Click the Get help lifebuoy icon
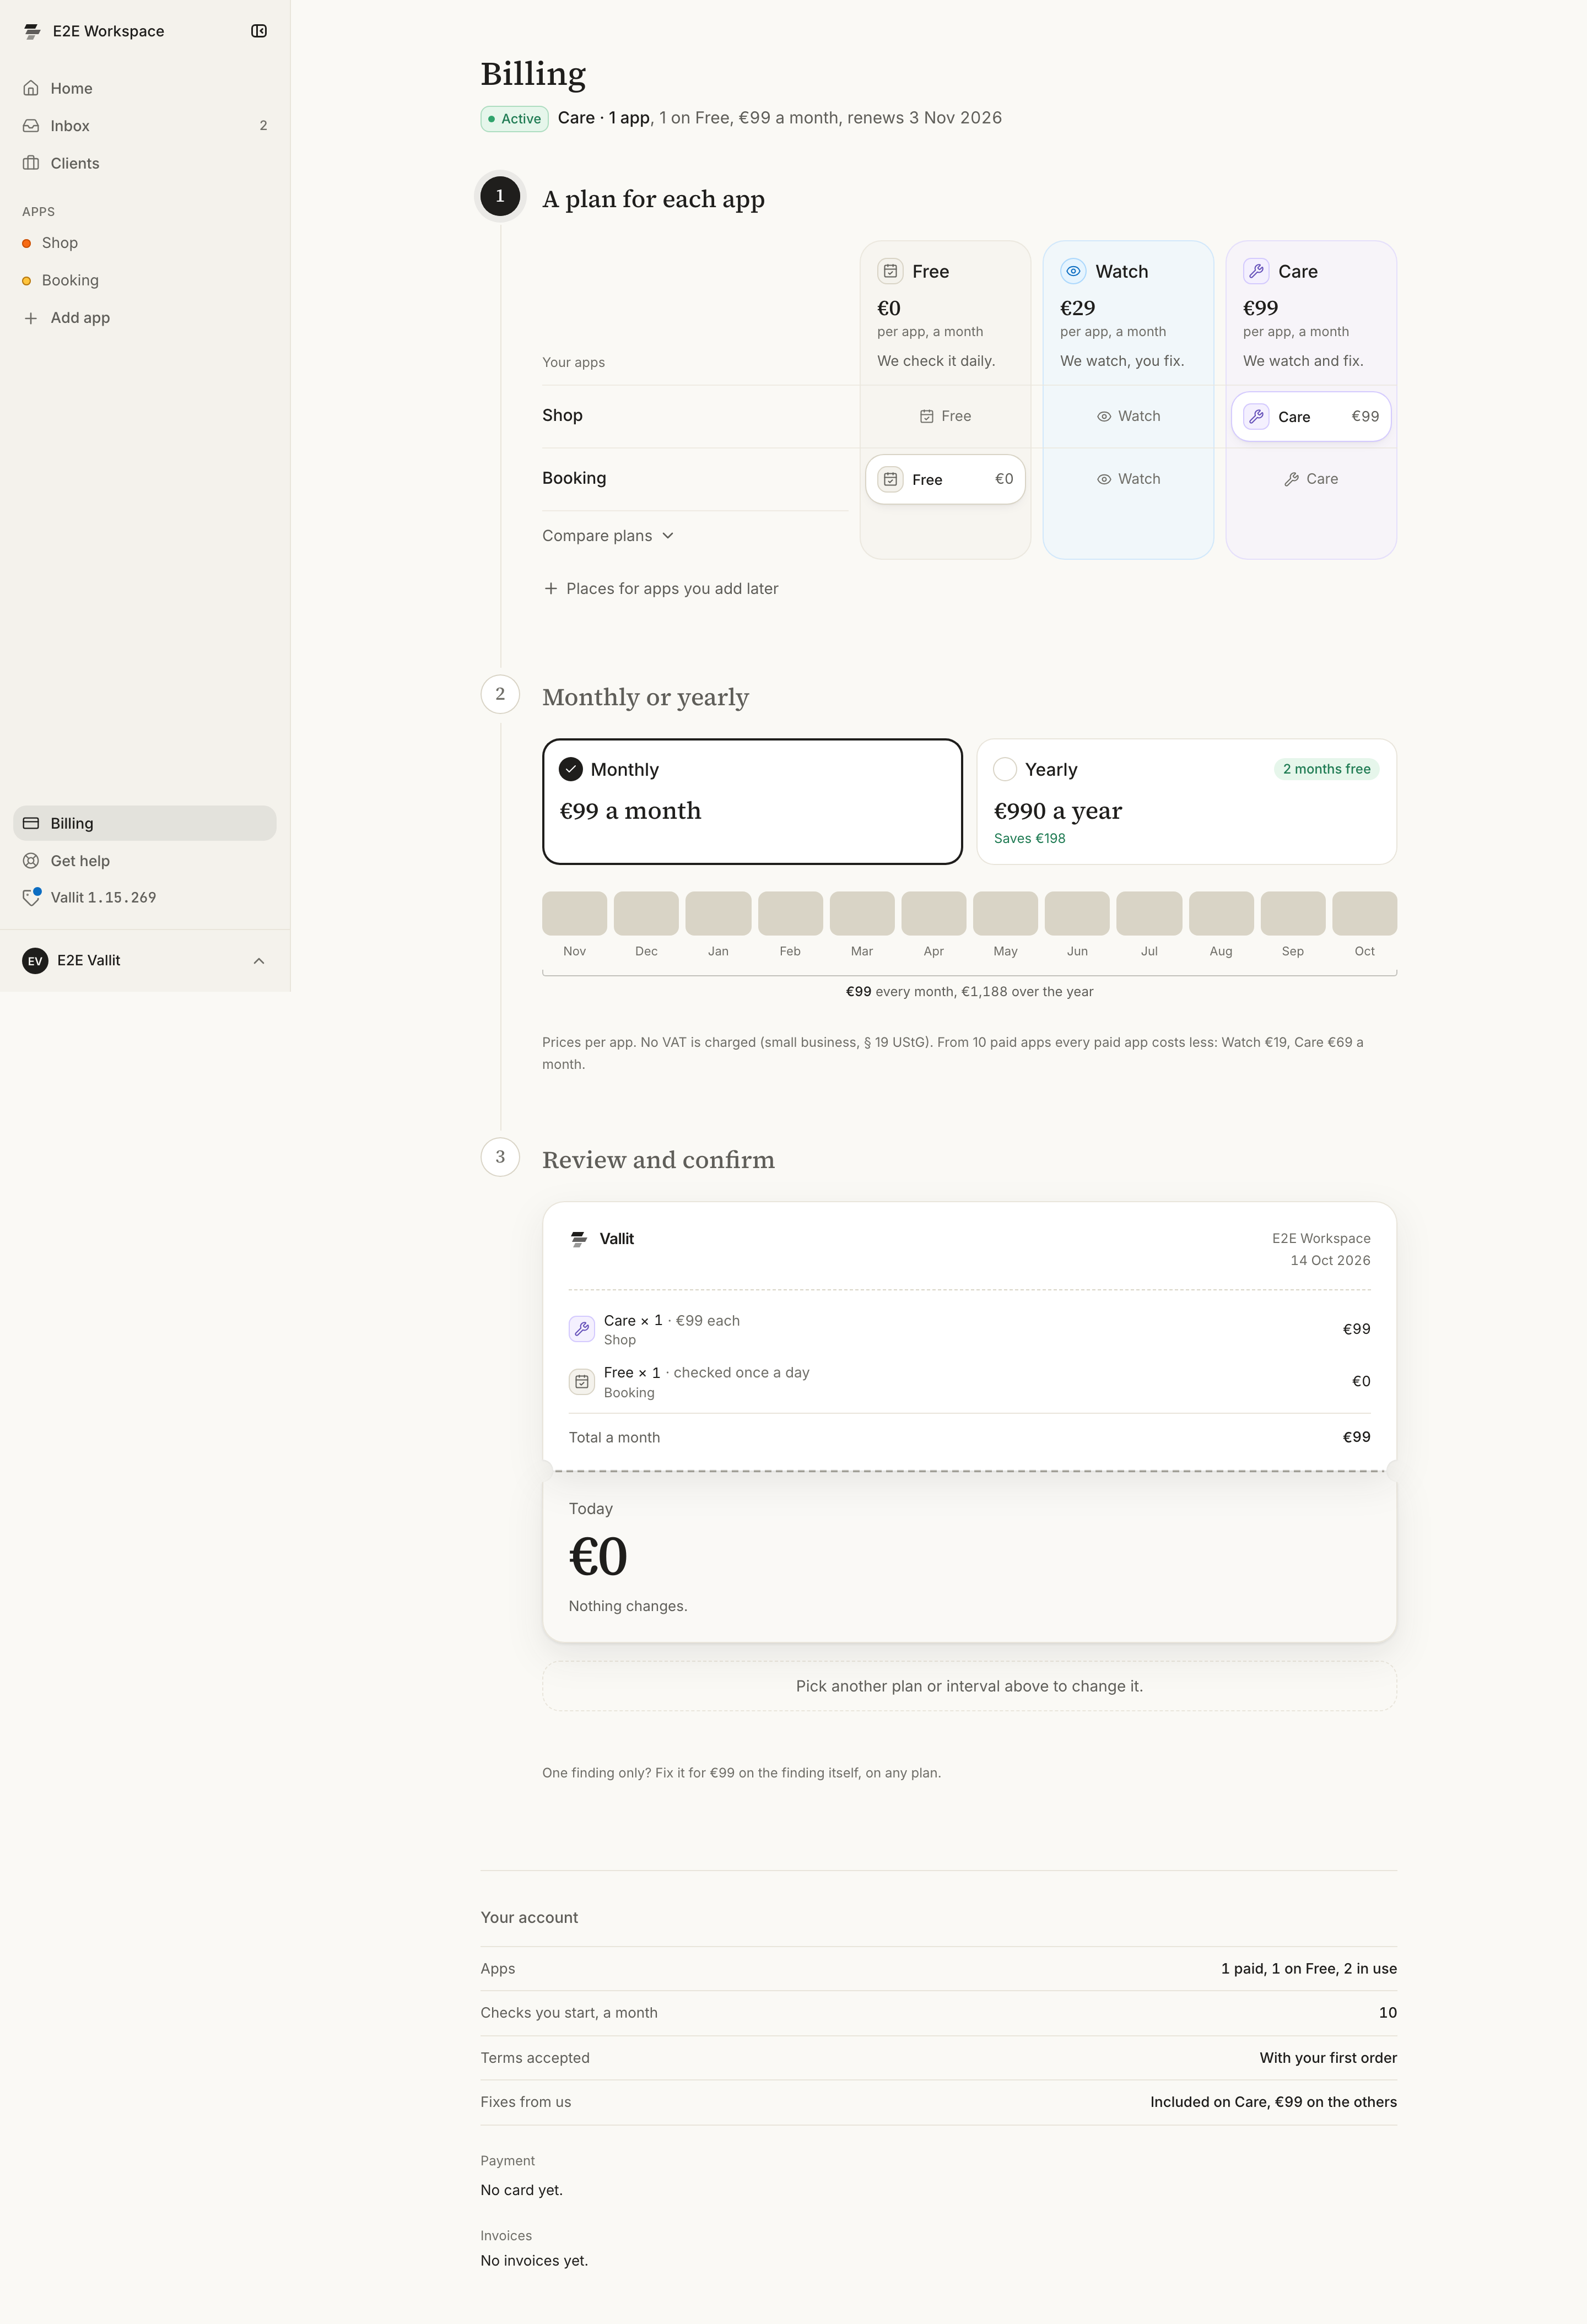 pos(31,861)
